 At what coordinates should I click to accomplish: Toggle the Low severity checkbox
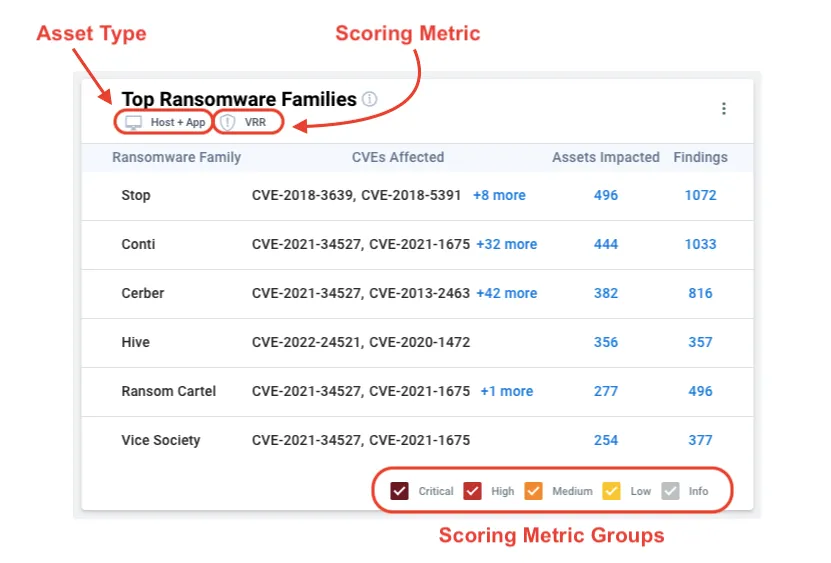point(611,491)
